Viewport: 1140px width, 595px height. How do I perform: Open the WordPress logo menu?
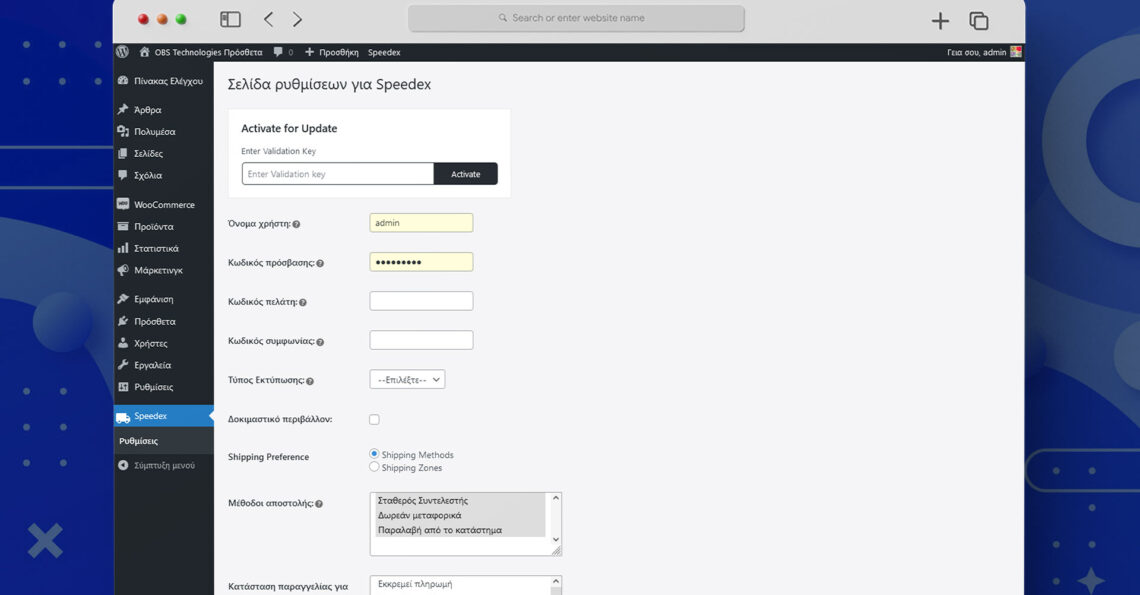coord(122,52)
